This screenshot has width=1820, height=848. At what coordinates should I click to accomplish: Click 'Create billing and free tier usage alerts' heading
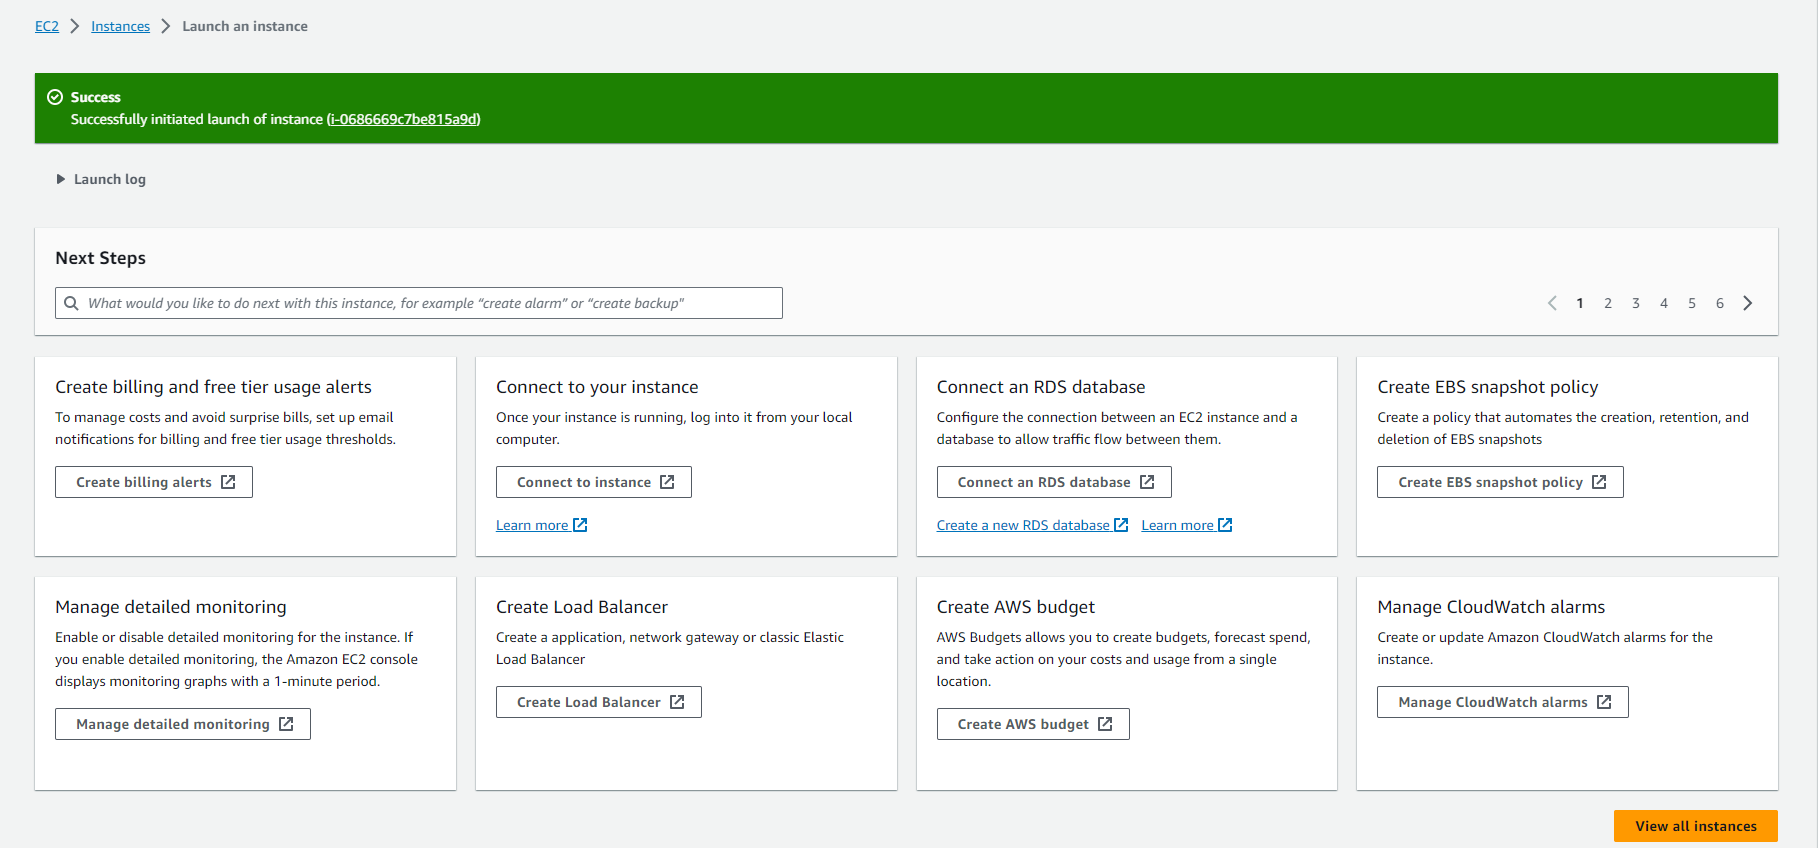tap(213, 387)
